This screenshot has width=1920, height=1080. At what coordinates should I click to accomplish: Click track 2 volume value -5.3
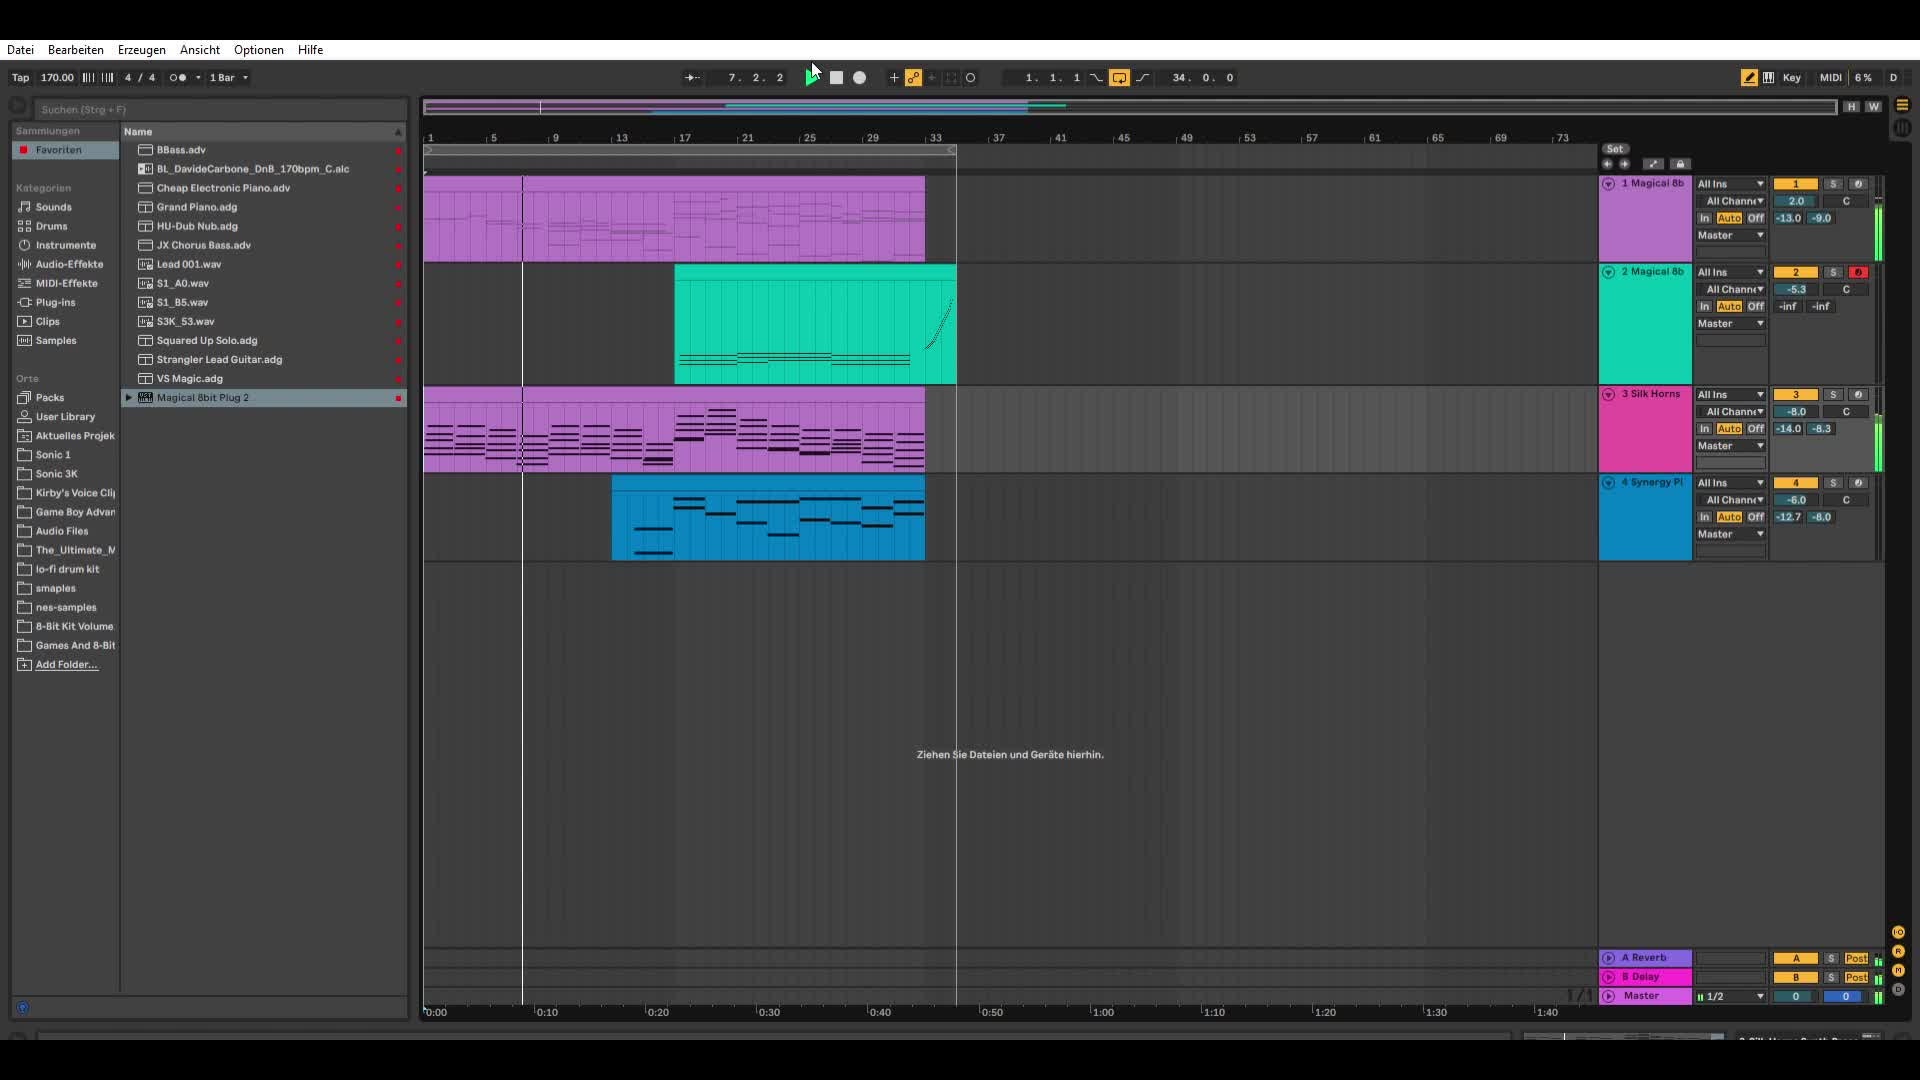tap(1796, 289)
